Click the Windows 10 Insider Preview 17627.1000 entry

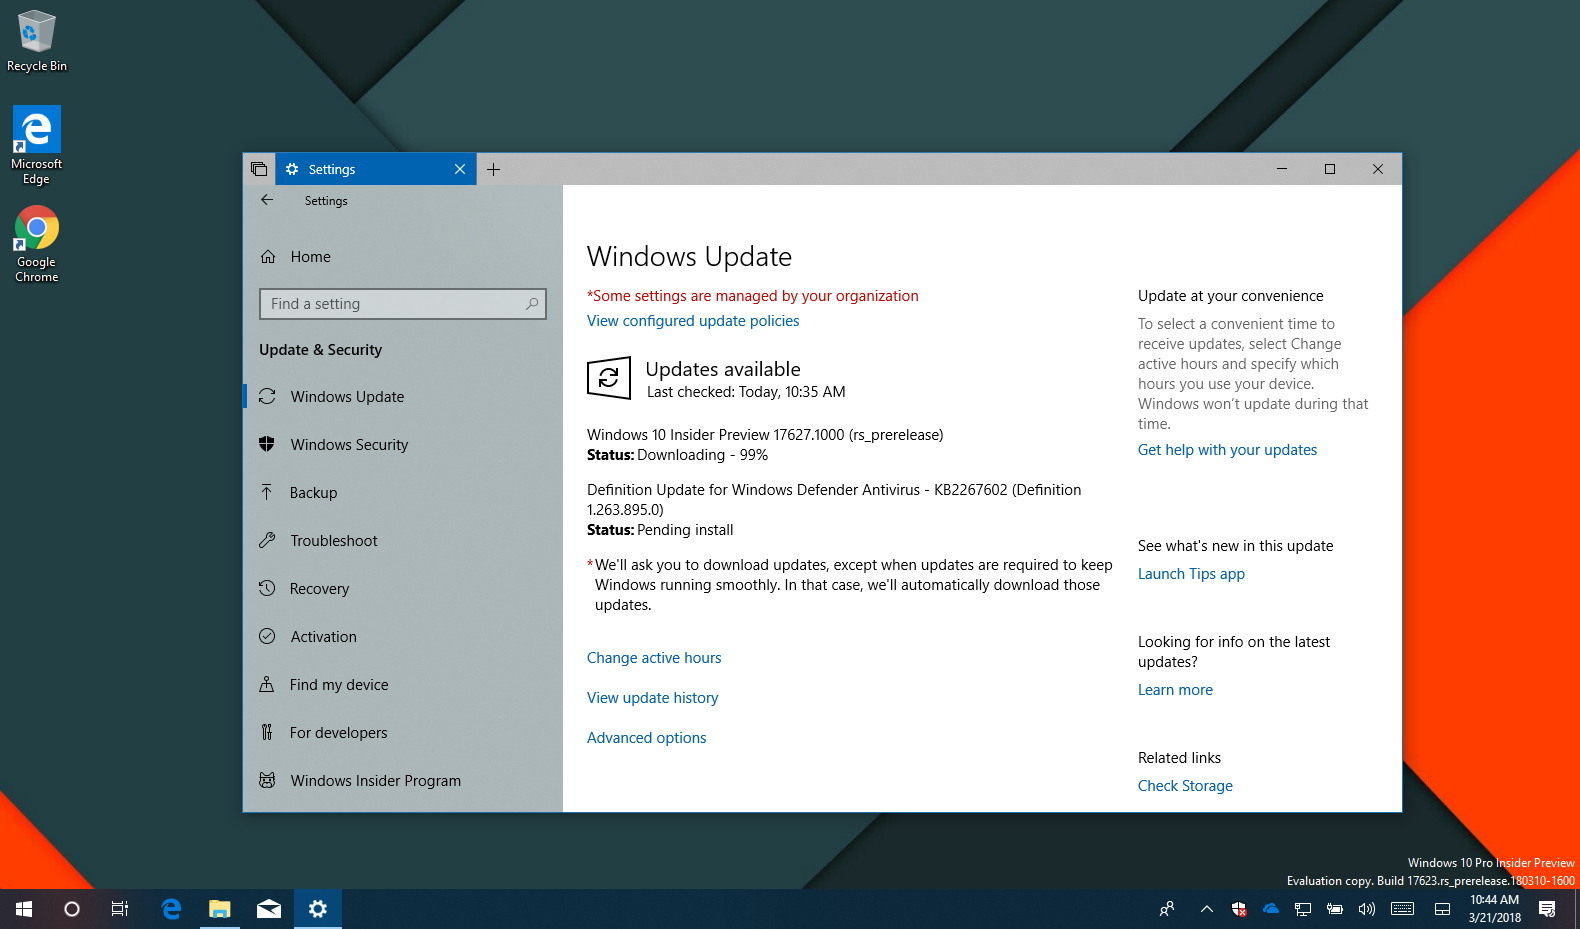click(765, 435)
